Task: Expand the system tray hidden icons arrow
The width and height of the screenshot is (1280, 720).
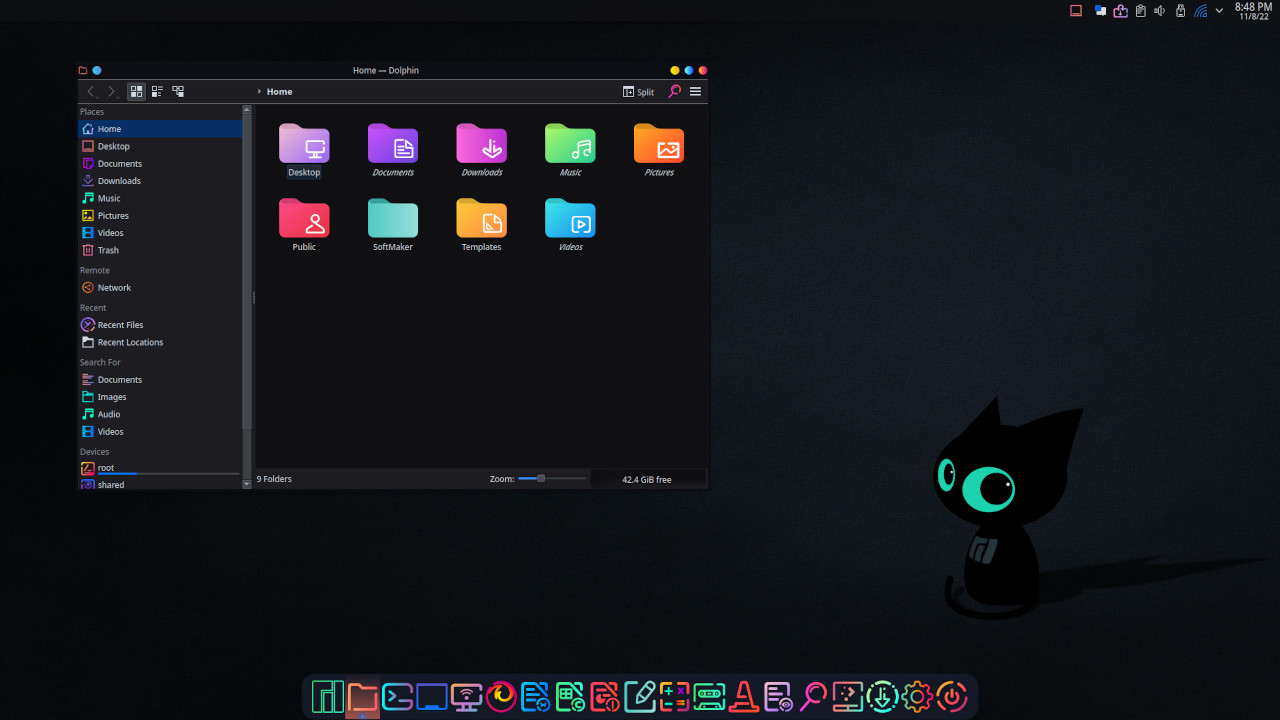Action: point(1219,11)
